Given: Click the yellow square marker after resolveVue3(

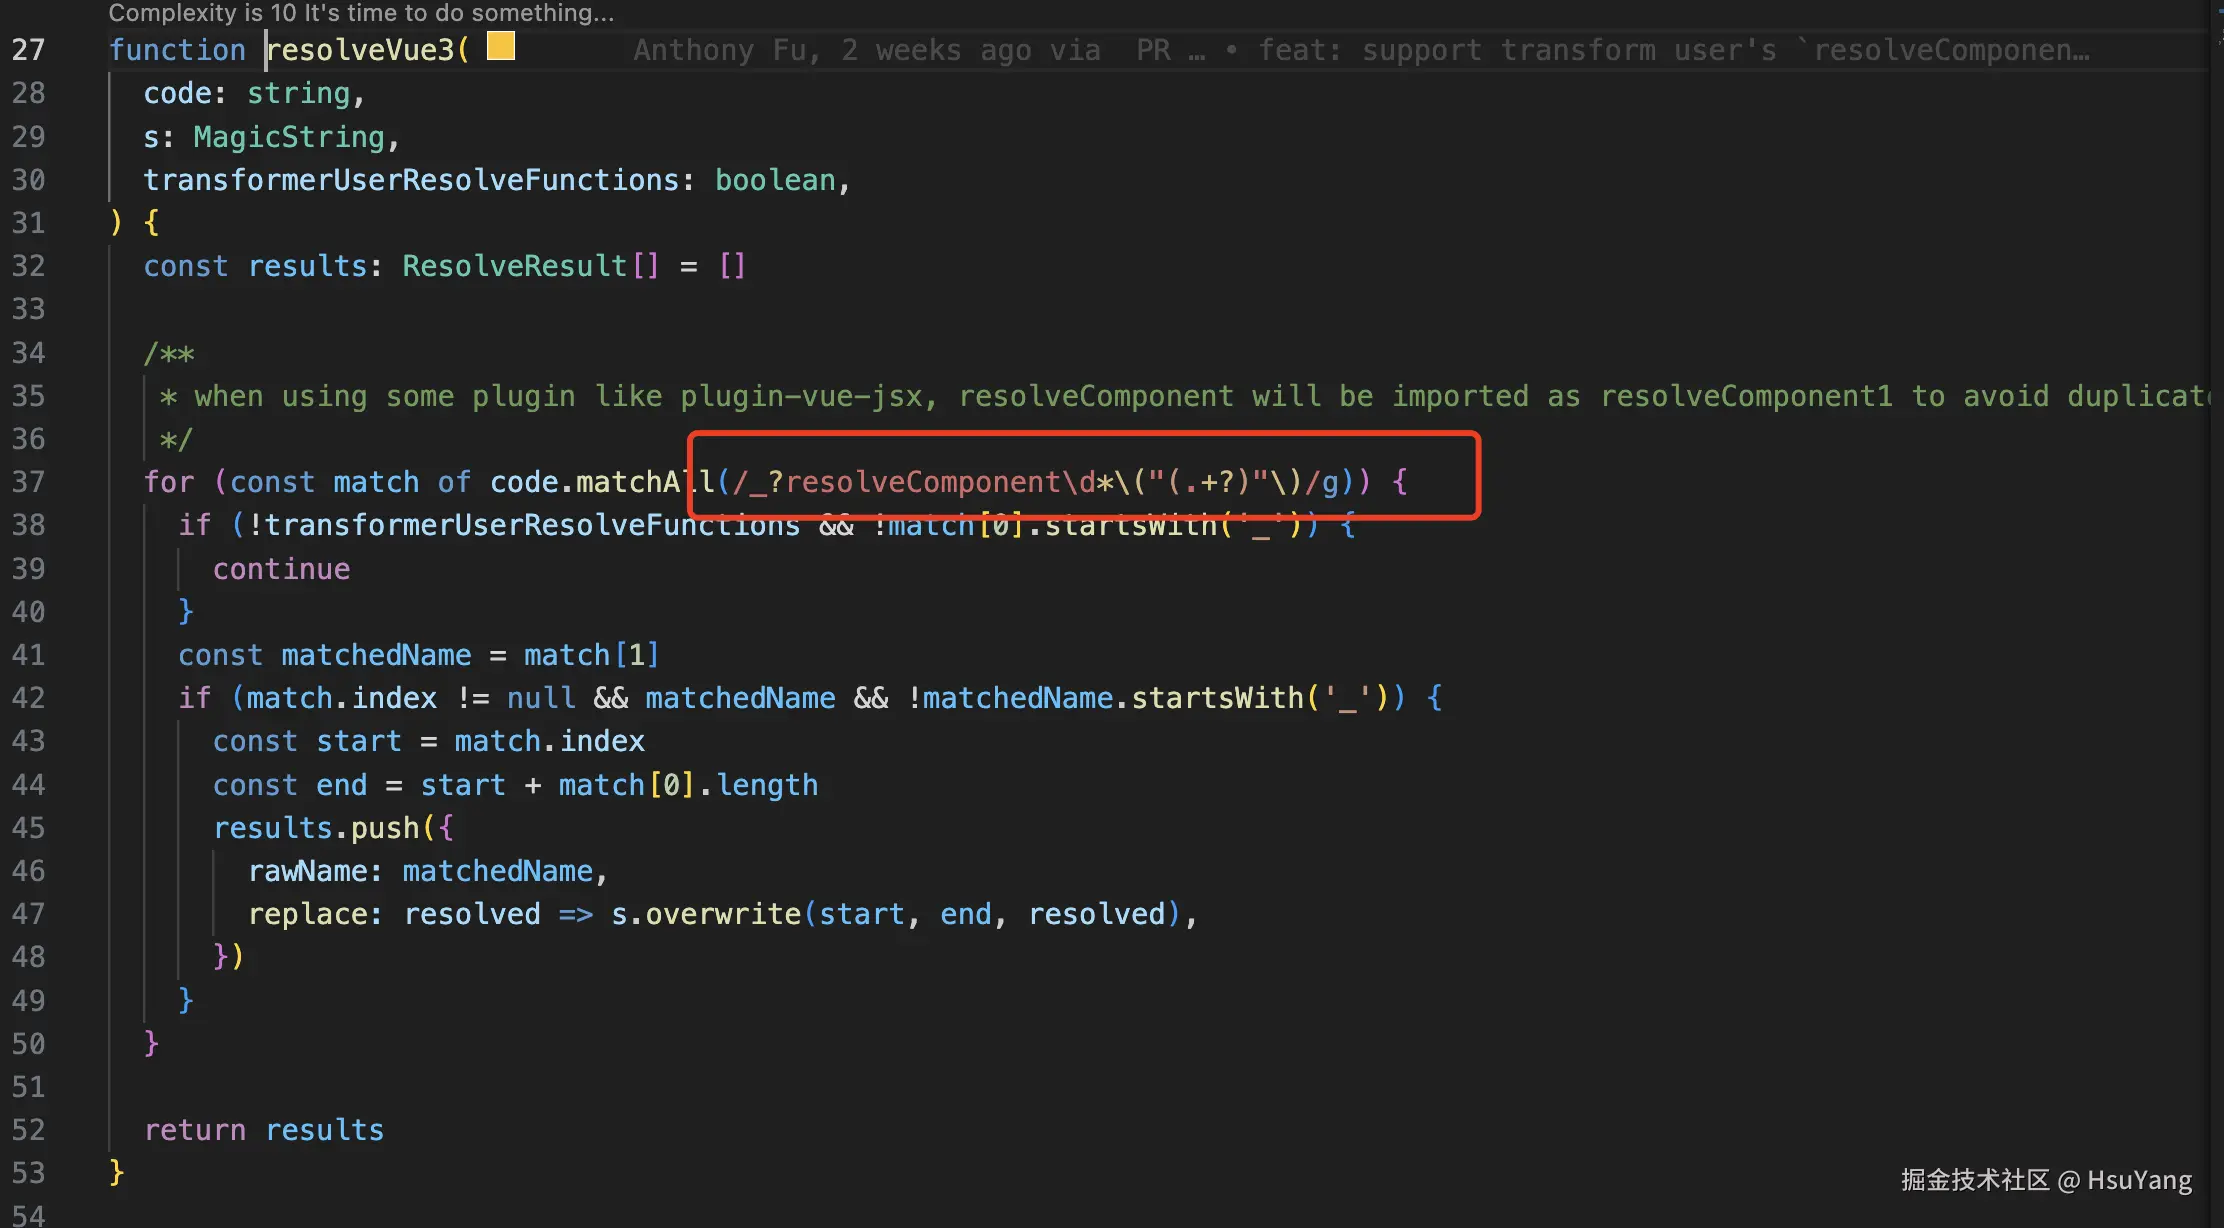Looking at the screenshot, I should [x=500, y=47].
